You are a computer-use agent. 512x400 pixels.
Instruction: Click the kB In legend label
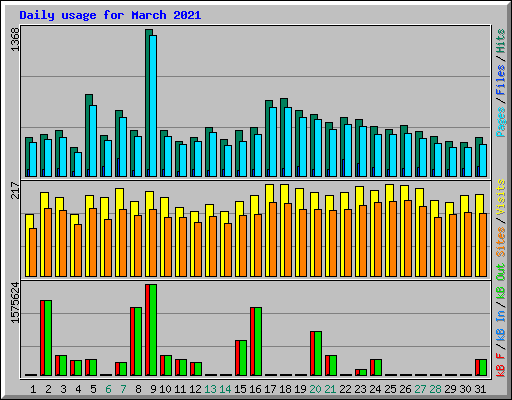[x=501, y=325]
